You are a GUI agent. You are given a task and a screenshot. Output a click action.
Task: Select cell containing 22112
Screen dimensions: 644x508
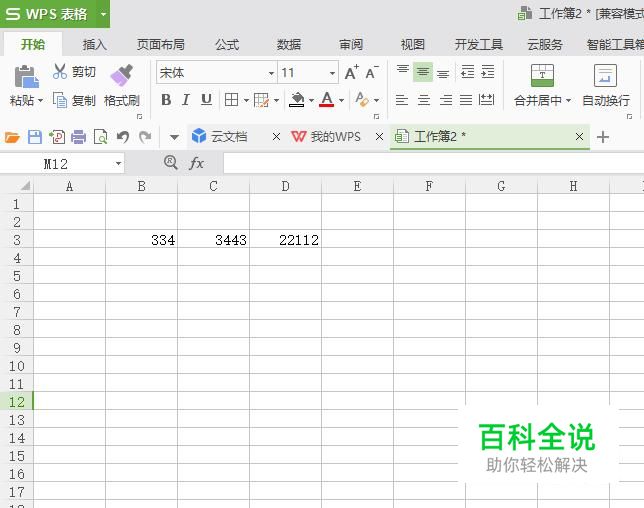tap(285, 239)
